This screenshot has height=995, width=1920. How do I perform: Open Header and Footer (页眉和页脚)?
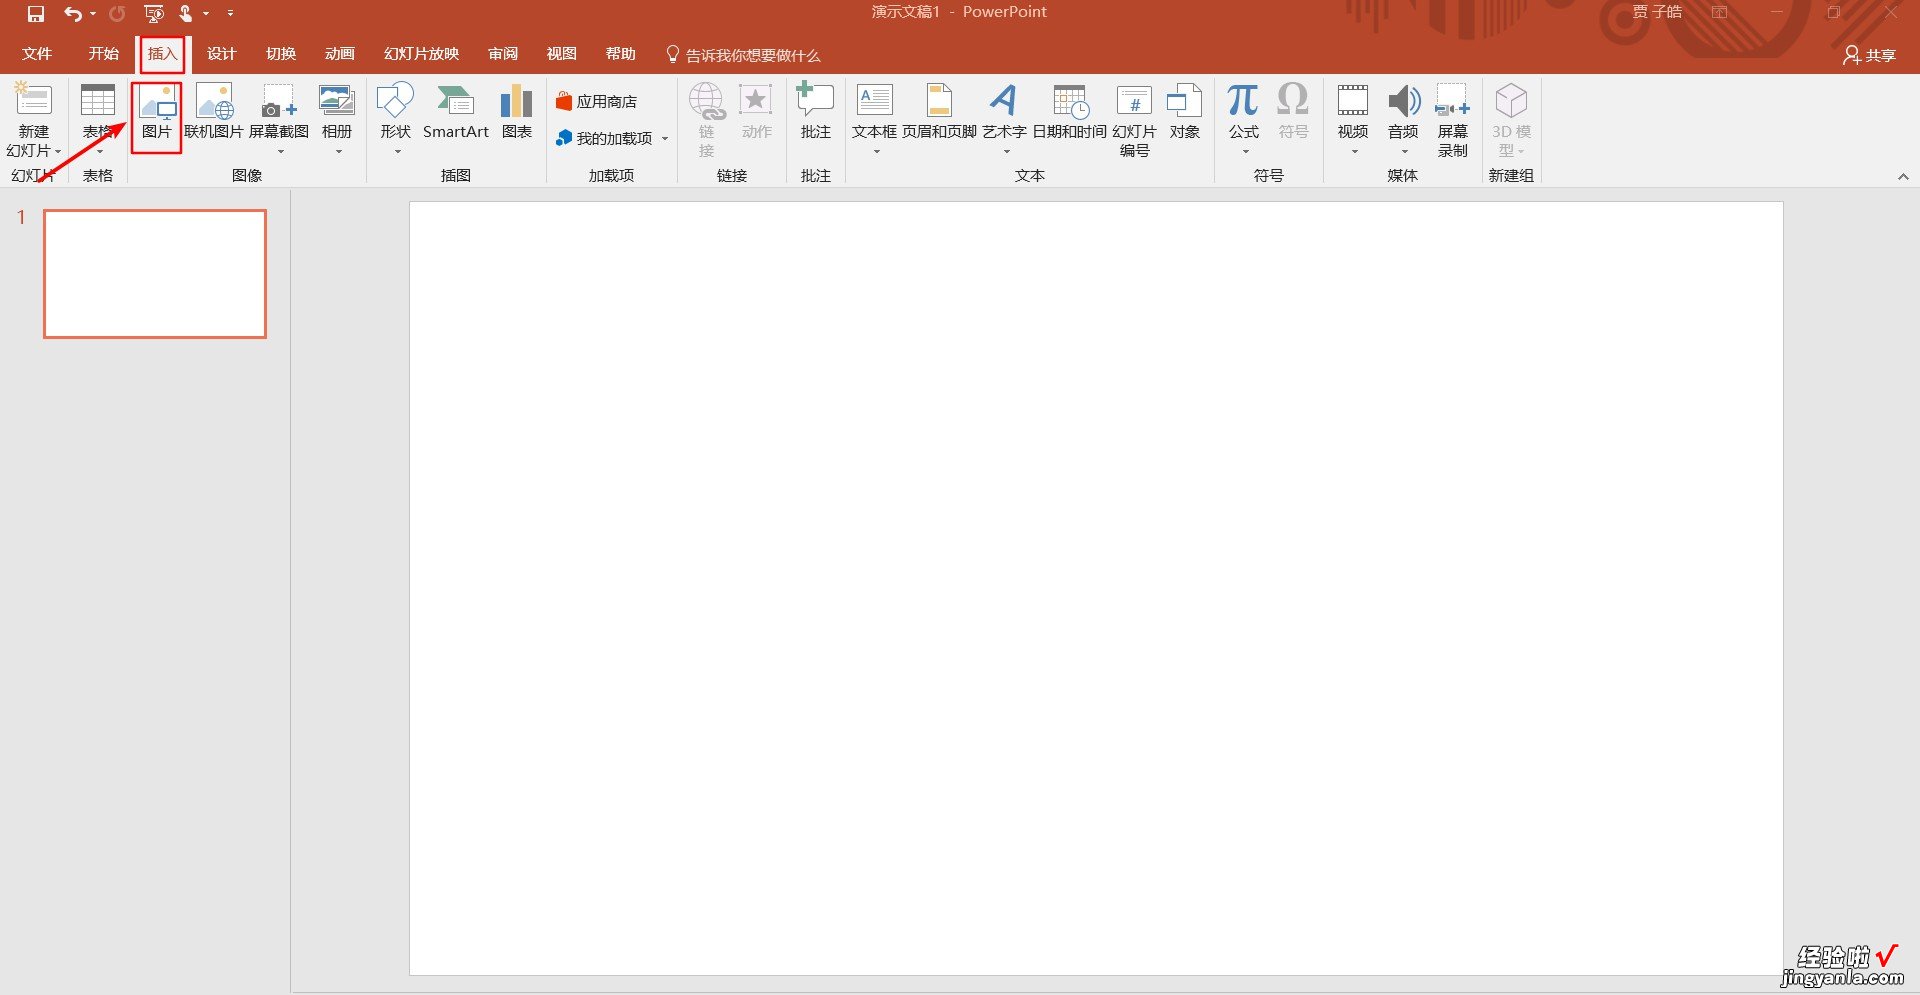[939, 111]
